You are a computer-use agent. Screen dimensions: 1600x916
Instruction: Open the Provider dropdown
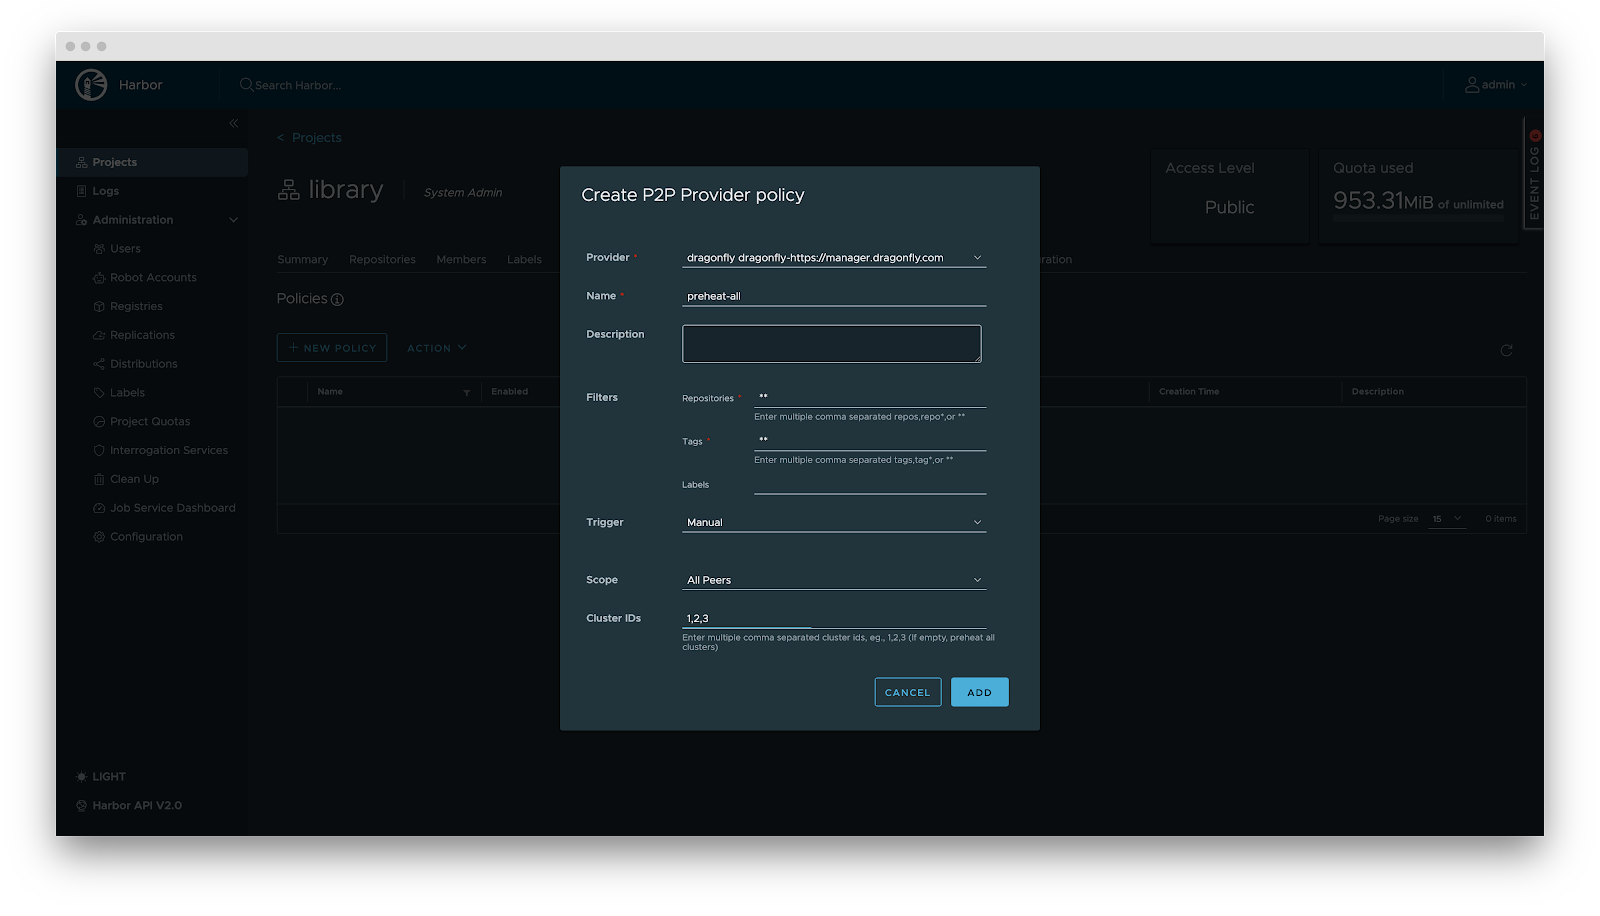point(834,258)
